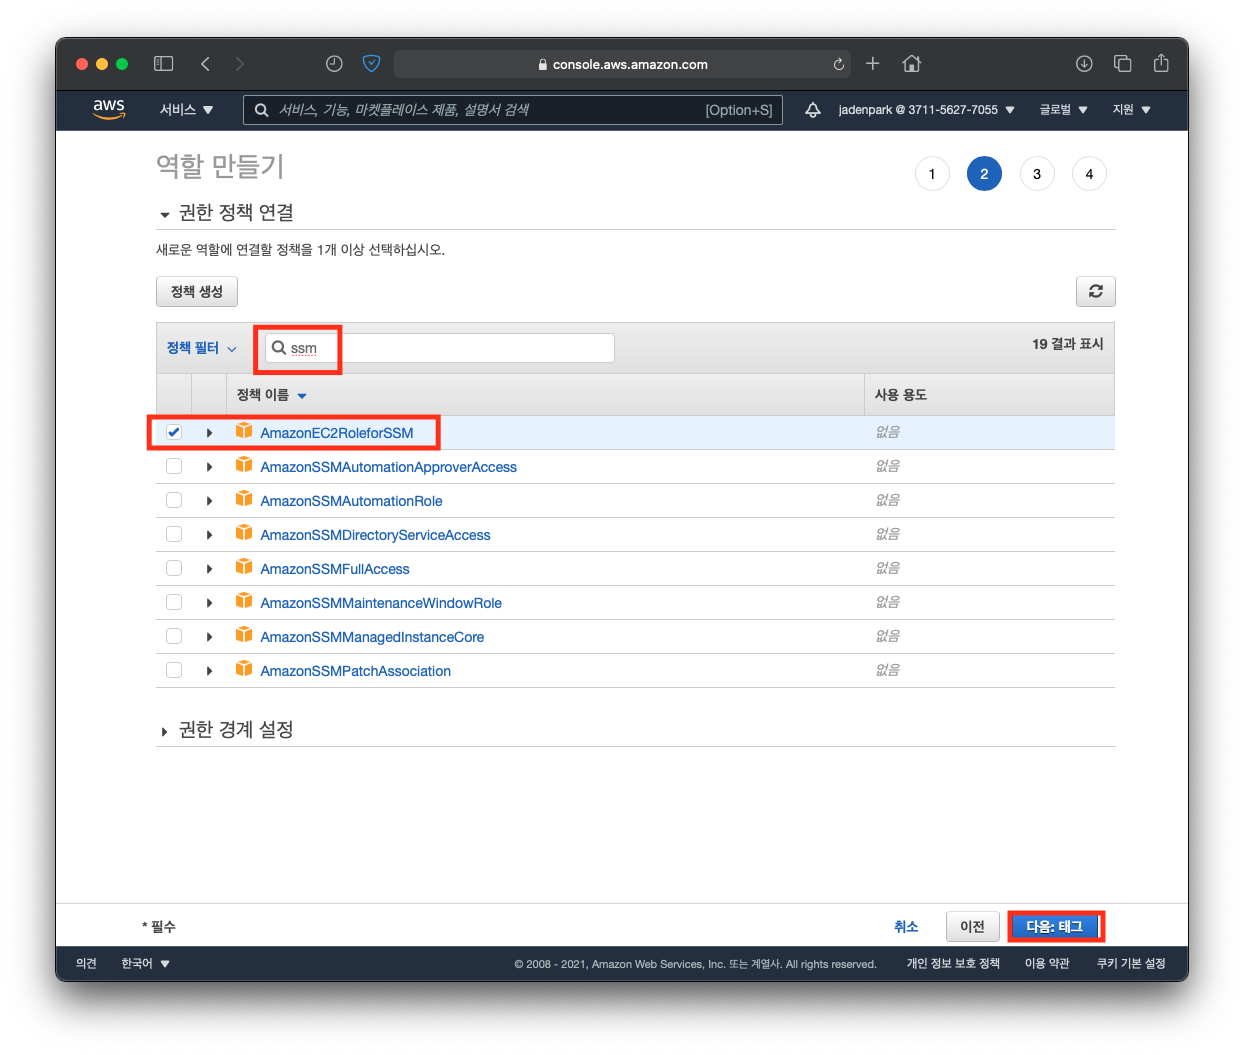Check the AmazonSSMManagedInstanceCore checkbox
The height and width of the screenshot is (1055, 1244).
[174, 636]
